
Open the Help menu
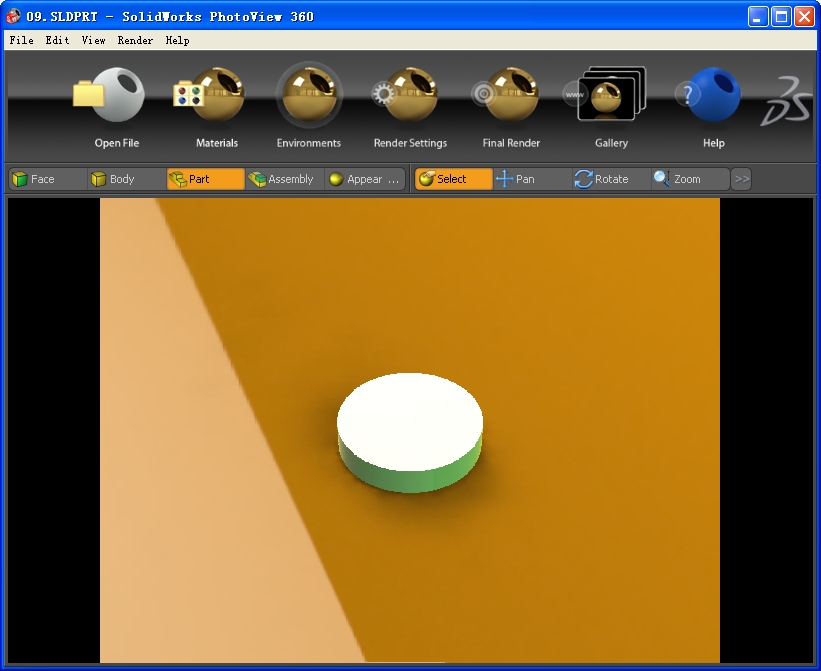point(177,40)
